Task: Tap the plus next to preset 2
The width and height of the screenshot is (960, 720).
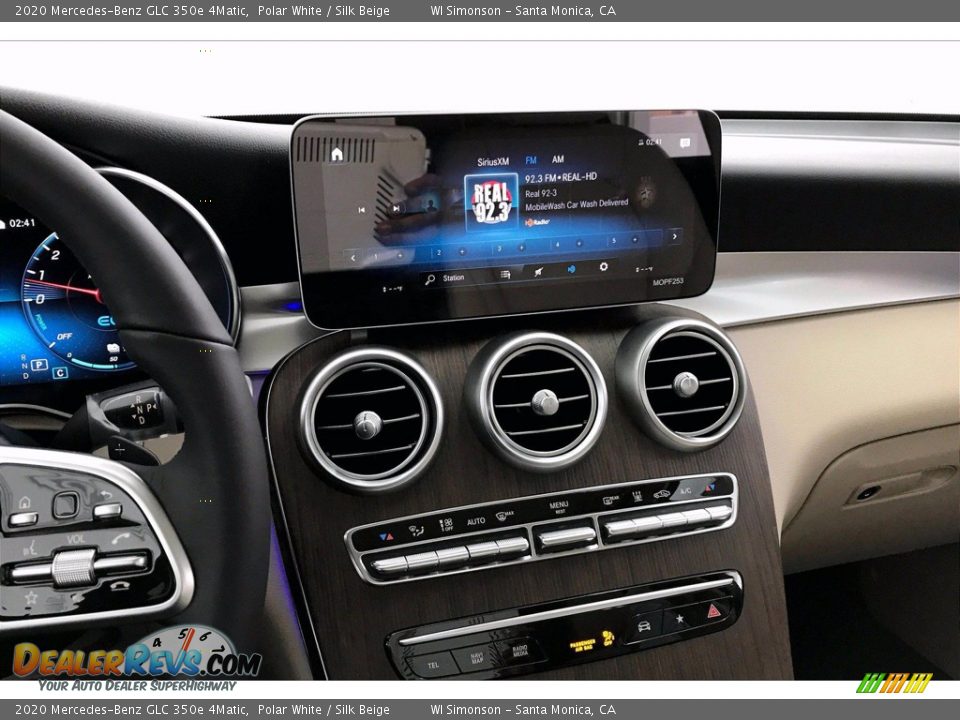Action: tap(462, 251)
